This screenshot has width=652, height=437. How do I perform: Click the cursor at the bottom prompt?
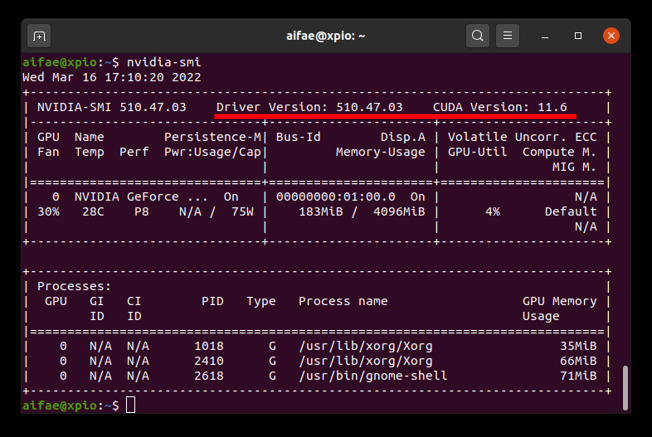click(131, 405)
